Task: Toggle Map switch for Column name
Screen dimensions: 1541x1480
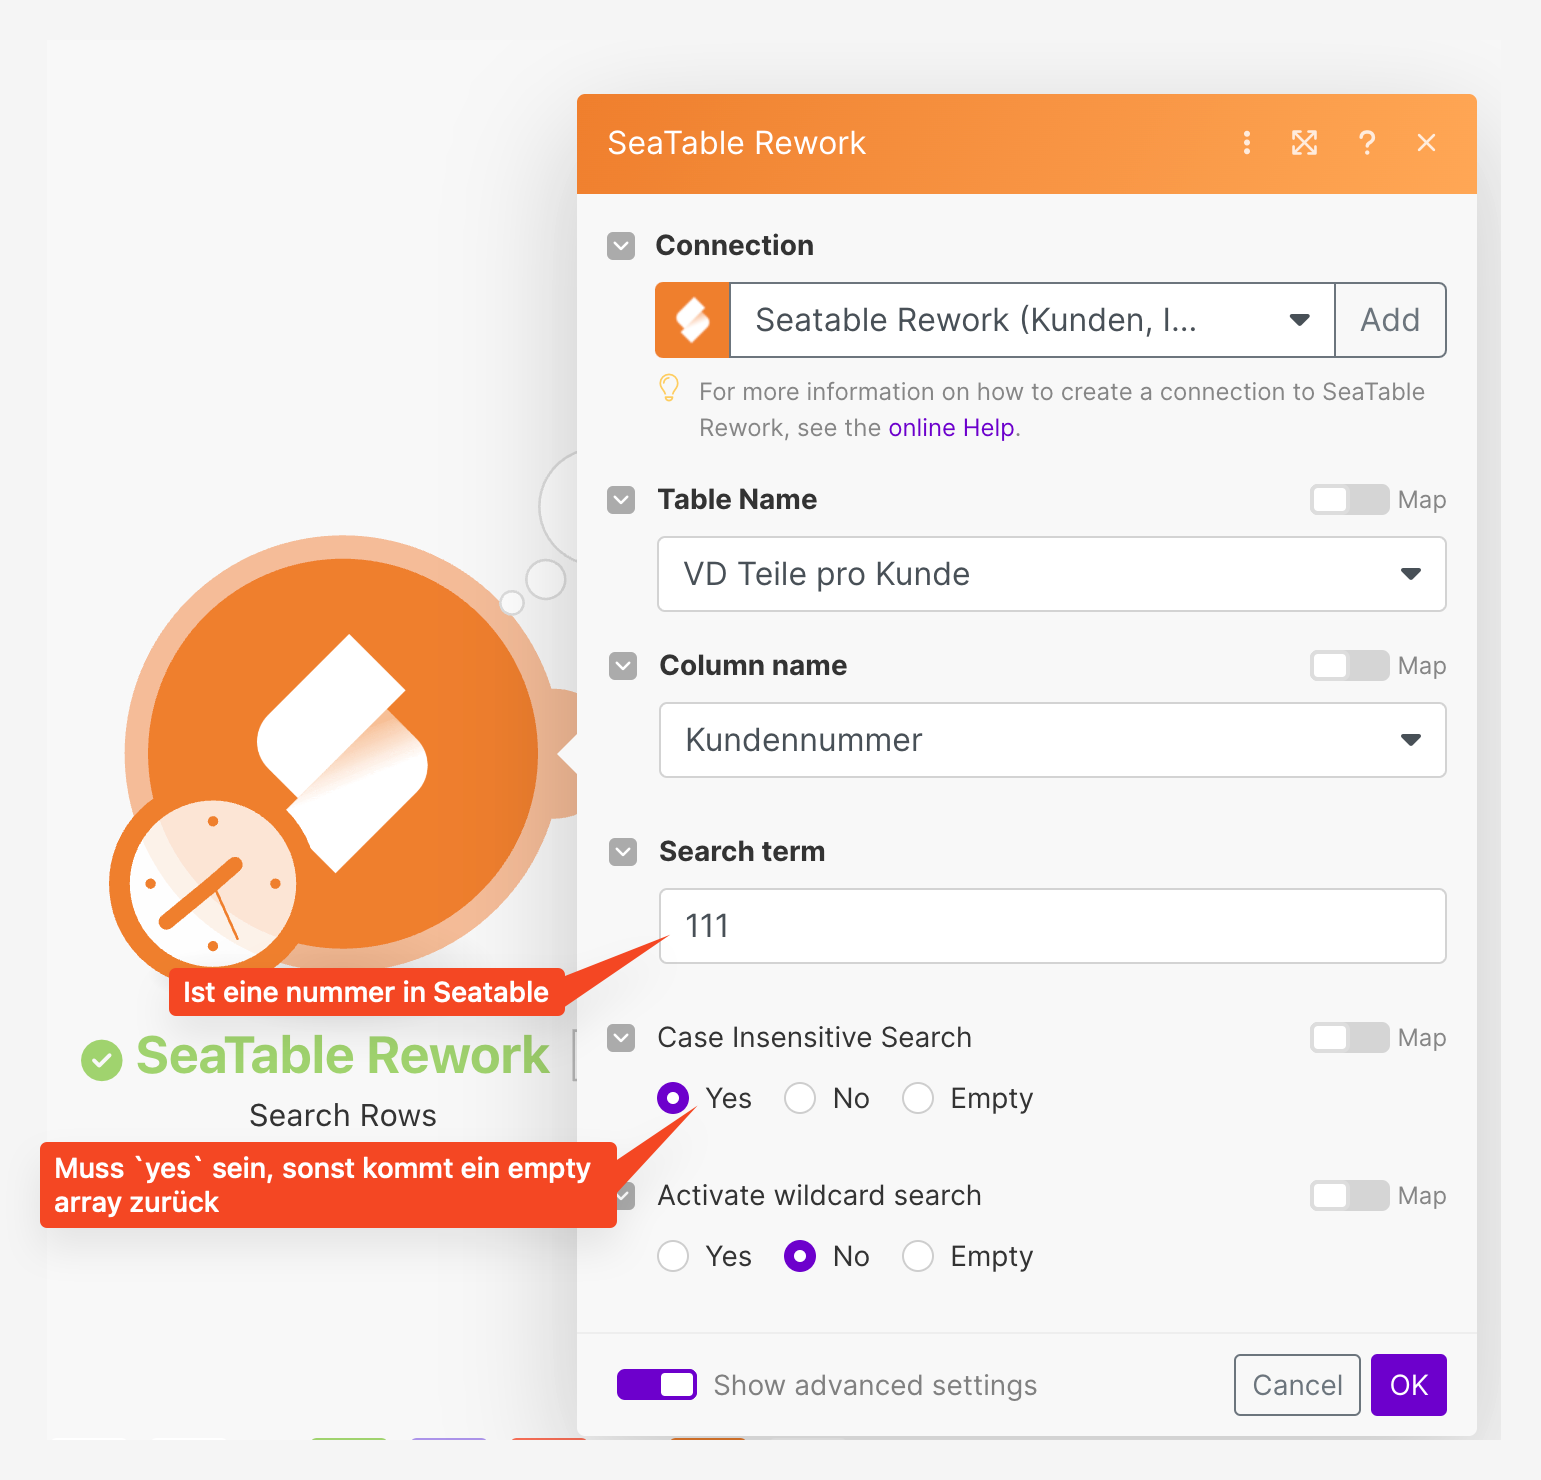Action: tap(1350, 666)
